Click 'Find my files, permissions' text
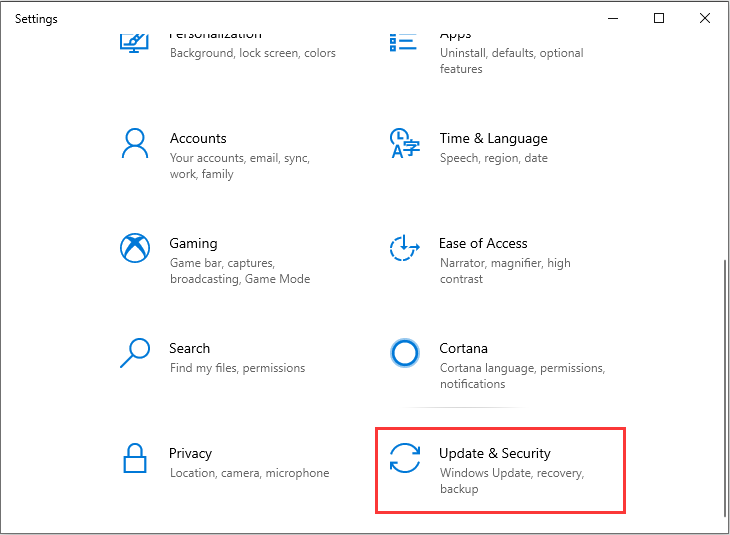 pos(237,368)
